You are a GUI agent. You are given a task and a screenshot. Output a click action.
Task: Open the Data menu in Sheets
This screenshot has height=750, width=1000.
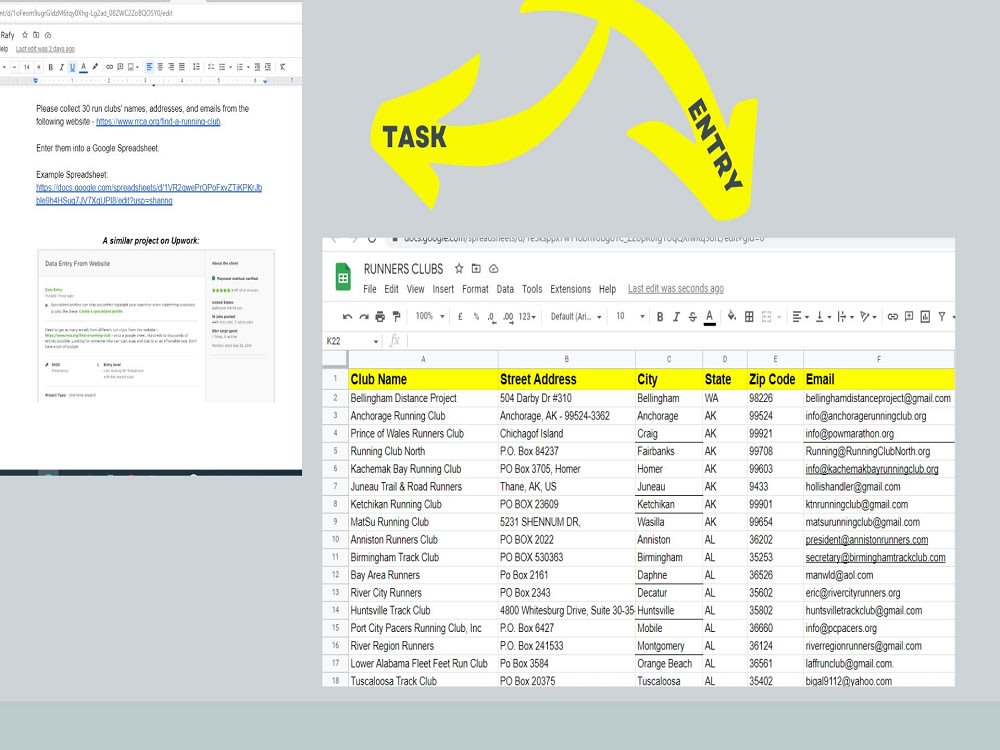click(x=505, y=289)
